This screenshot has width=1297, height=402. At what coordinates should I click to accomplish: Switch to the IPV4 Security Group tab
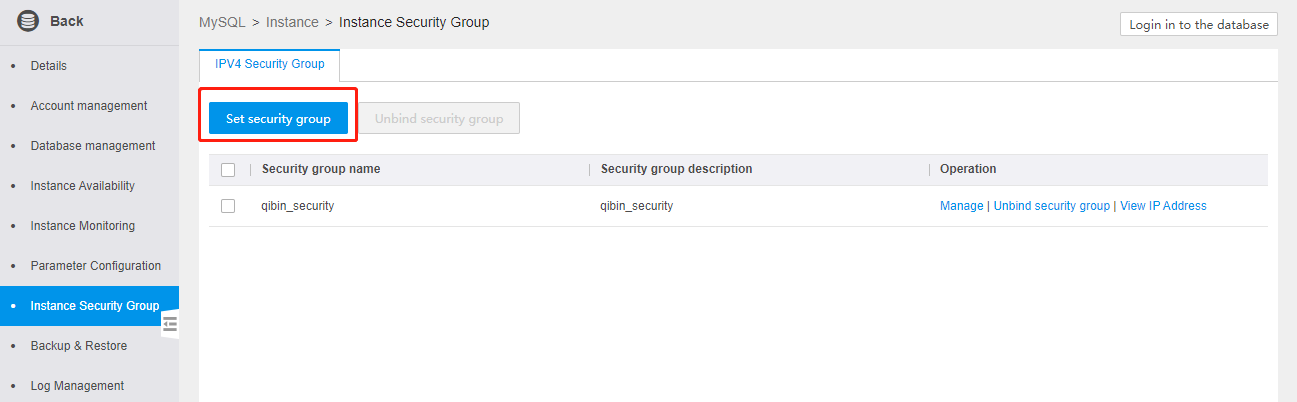tap(270, 64)
